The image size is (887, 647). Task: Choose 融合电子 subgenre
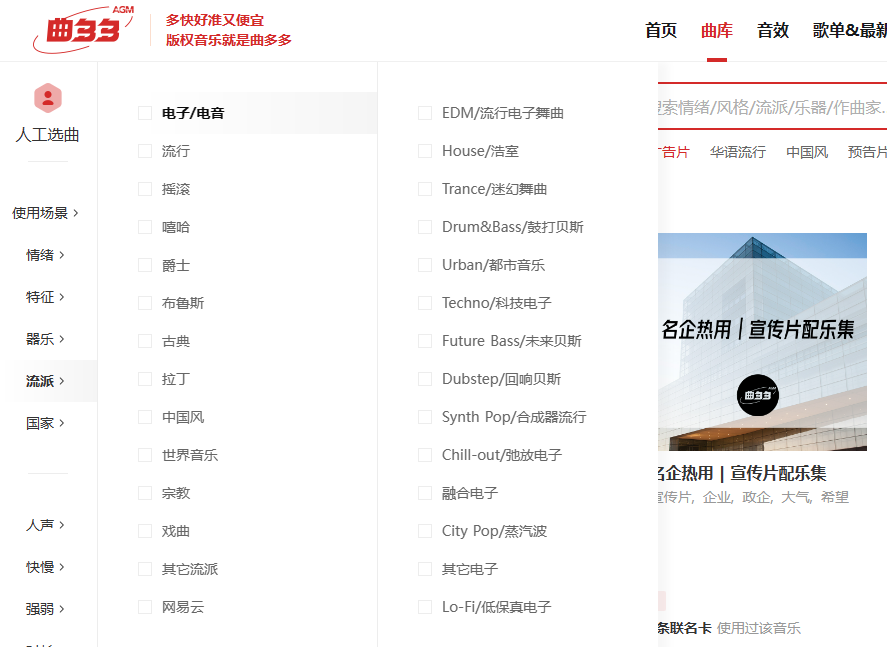tap(470, 493)
